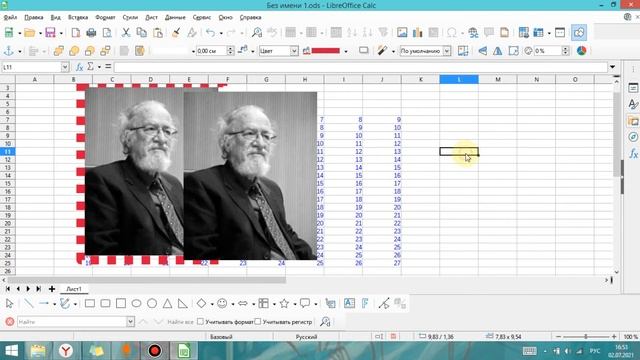
Task: Click the Clone formatting paintbrush icon
Action: coord(176,33)
